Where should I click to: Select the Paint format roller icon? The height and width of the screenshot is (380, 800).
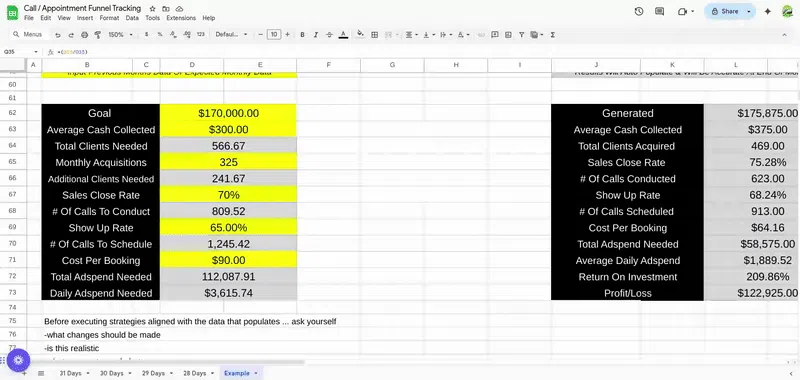pyautogui.click(x=97, y=35)
